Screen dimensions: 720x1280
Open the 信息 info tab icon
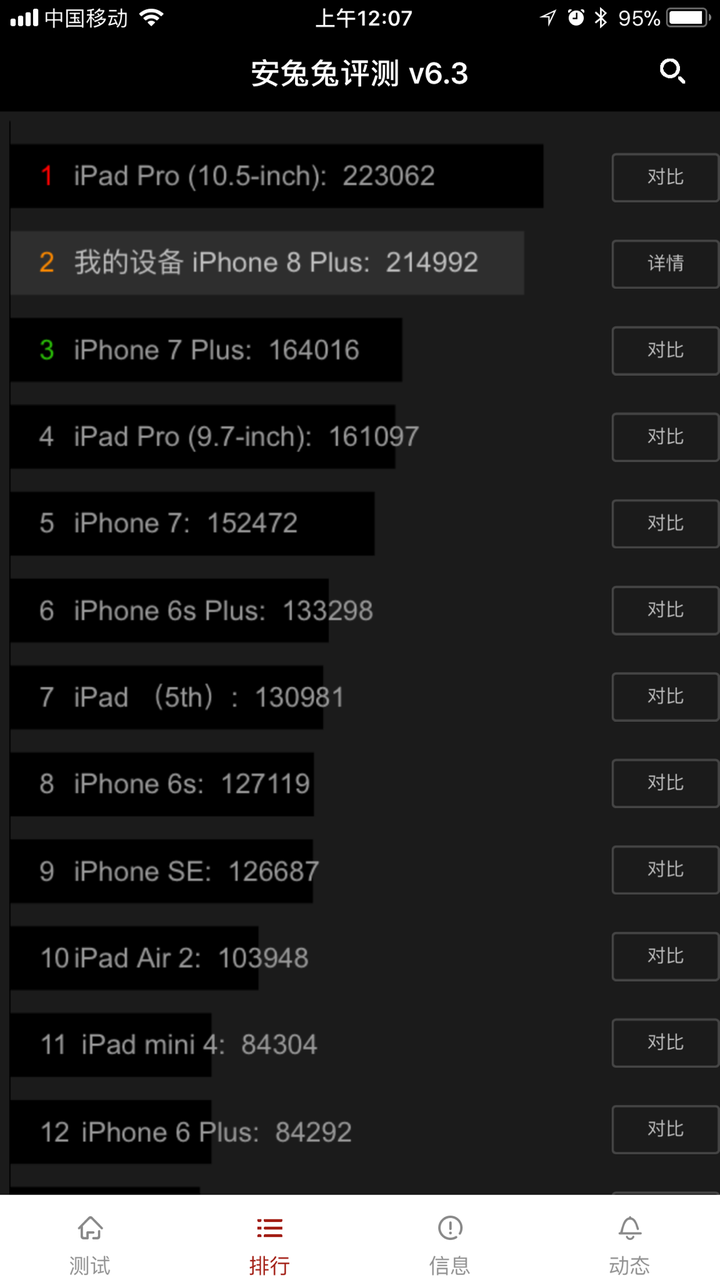(x=449, y=1227)
